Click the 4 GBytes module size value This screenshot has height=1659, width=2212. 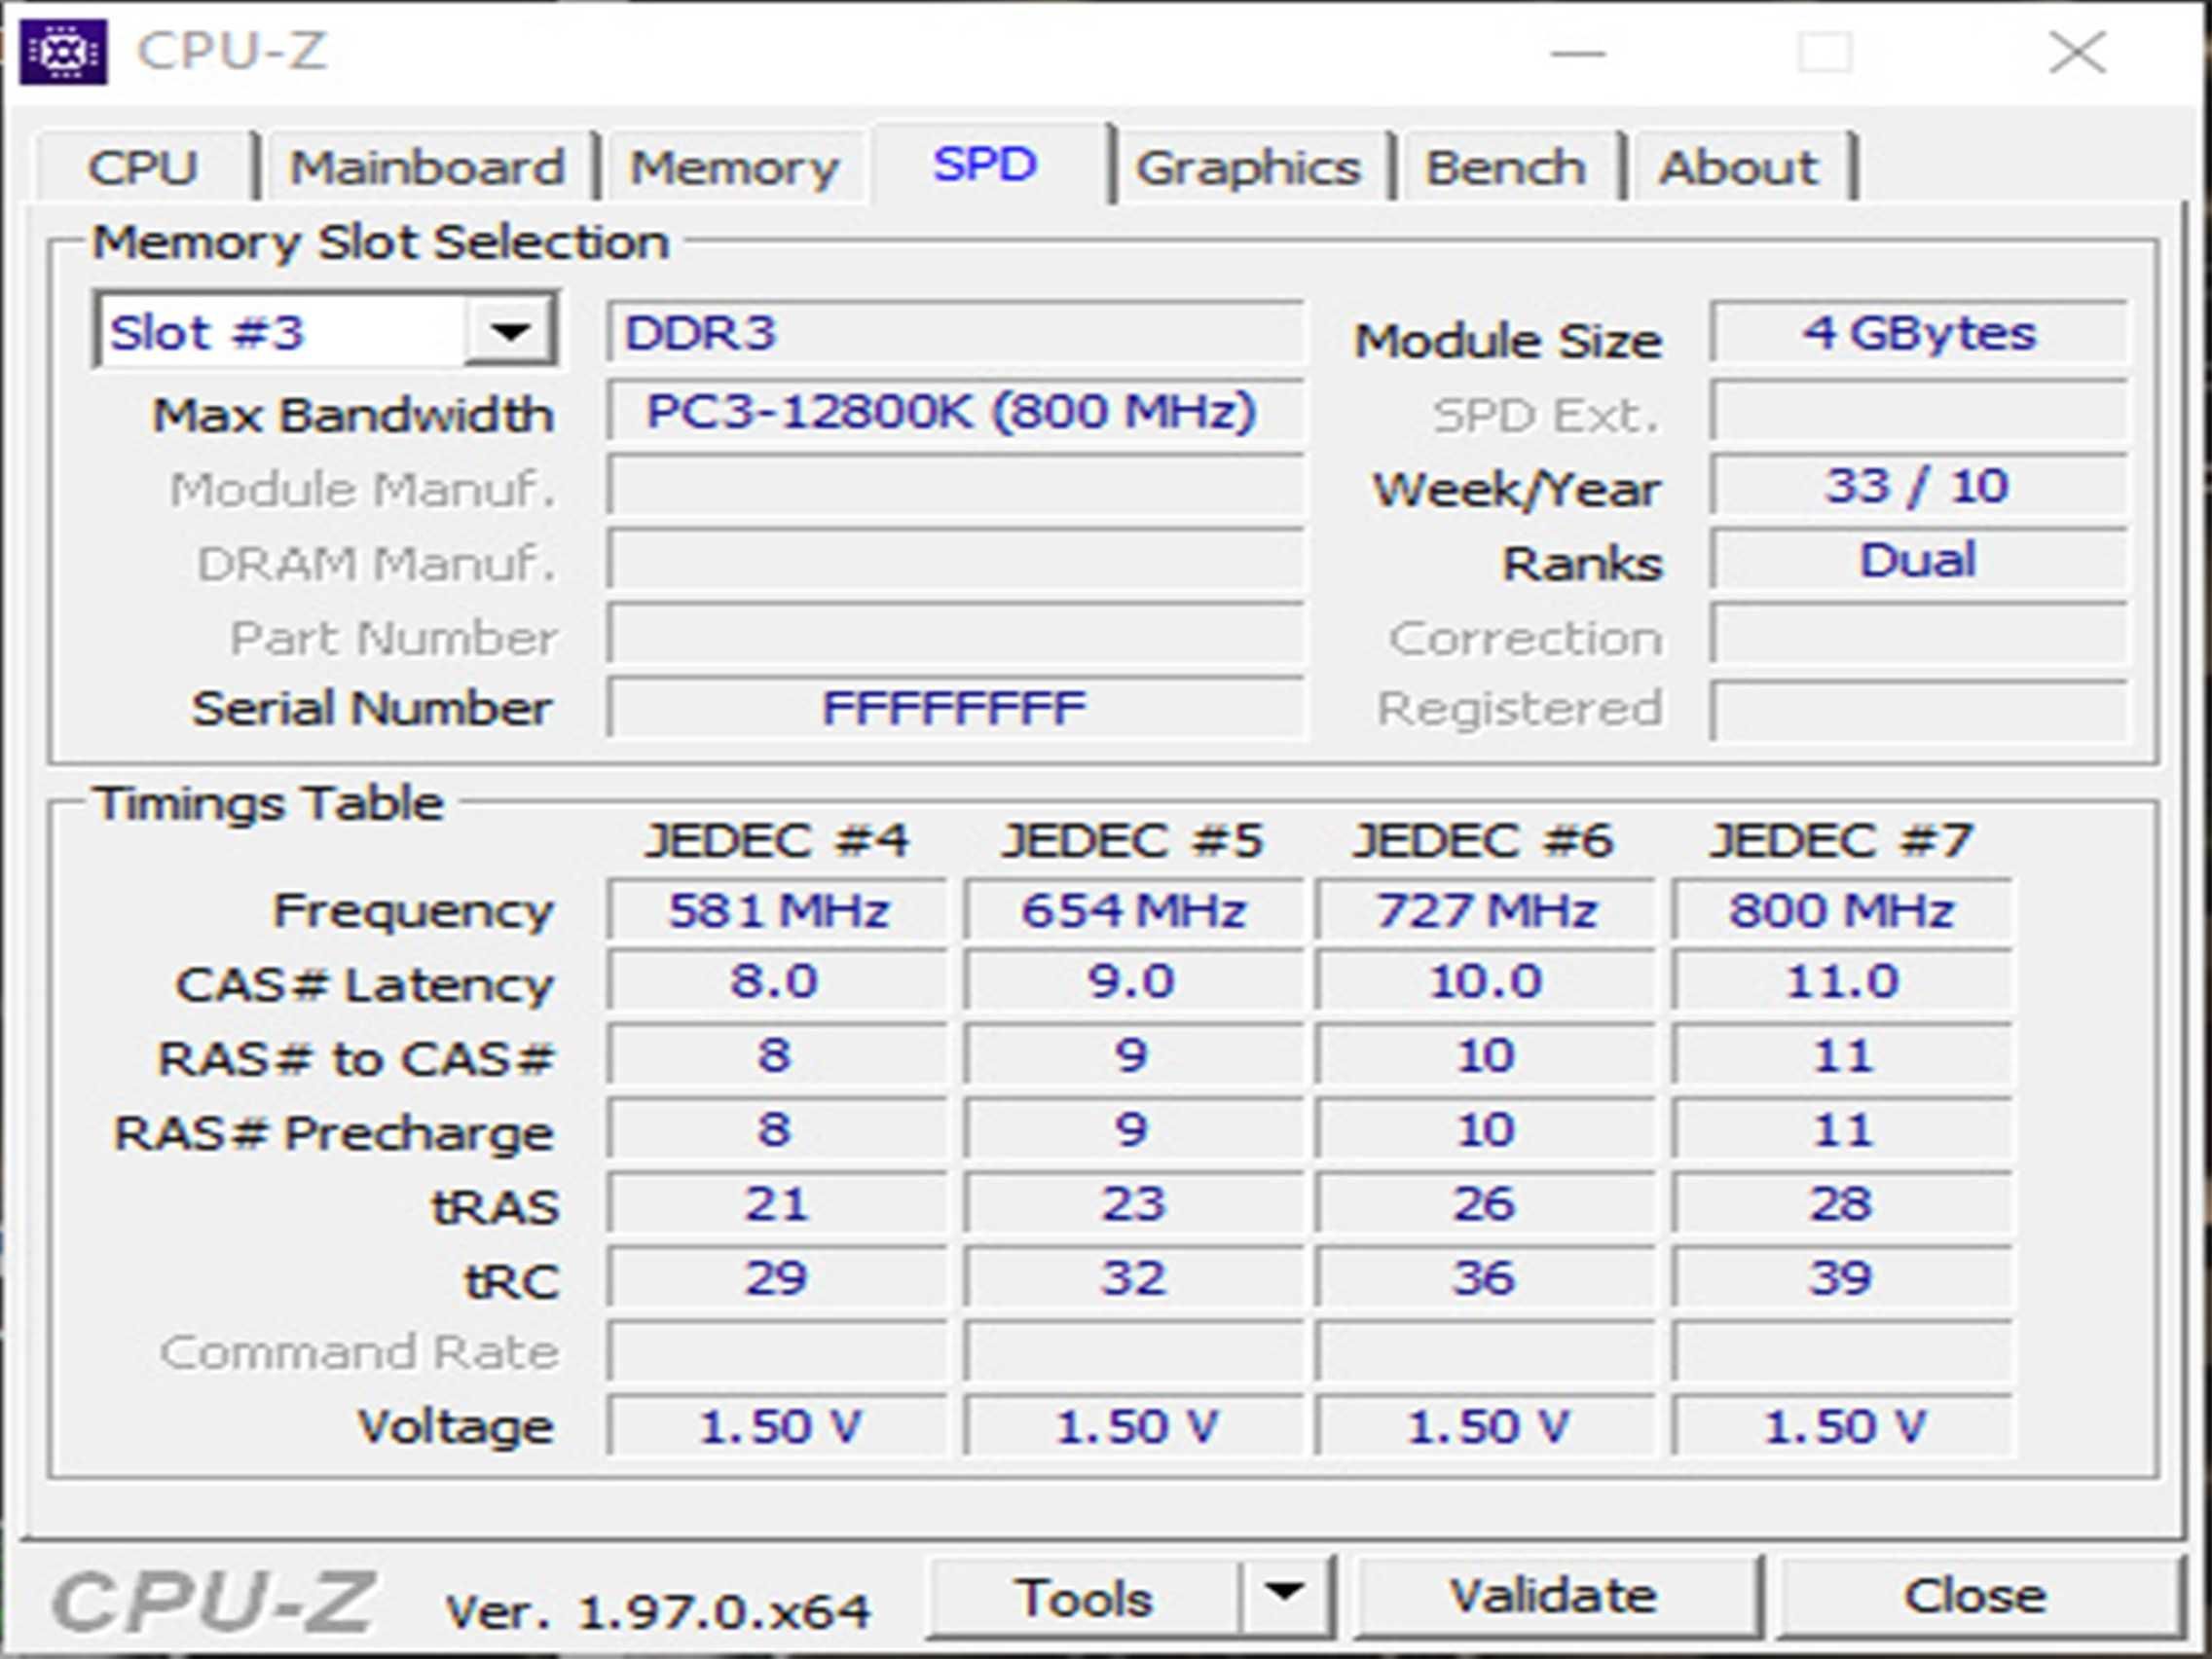[x=1918, y=332]
